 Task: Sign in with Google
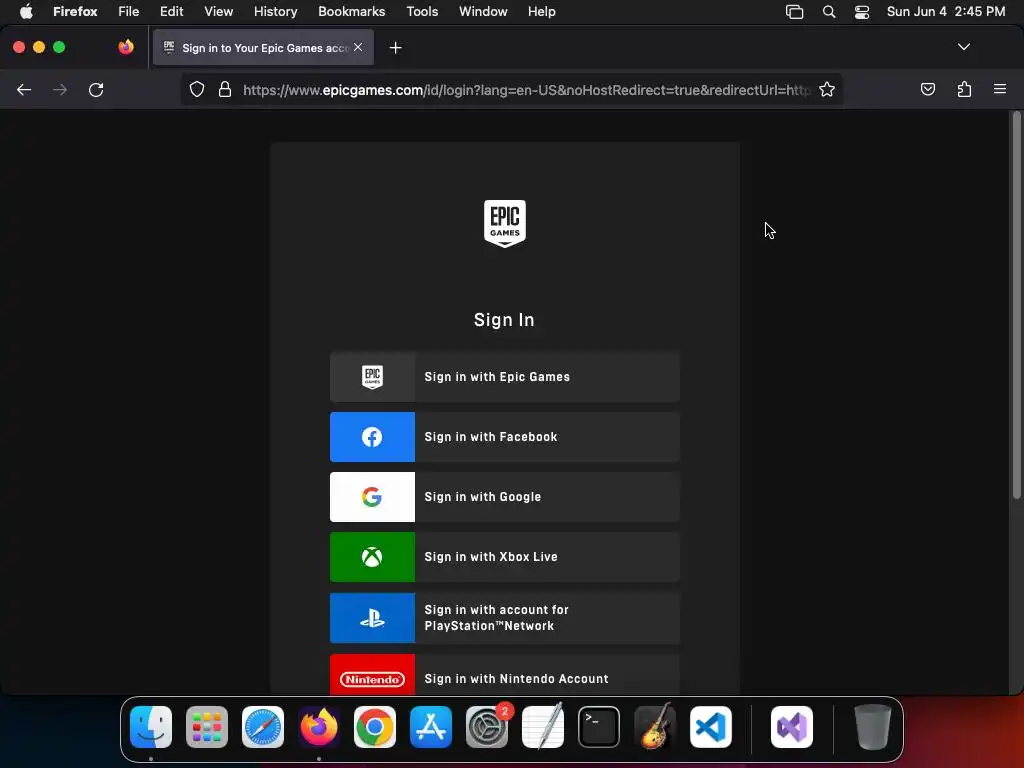point(505,497)
